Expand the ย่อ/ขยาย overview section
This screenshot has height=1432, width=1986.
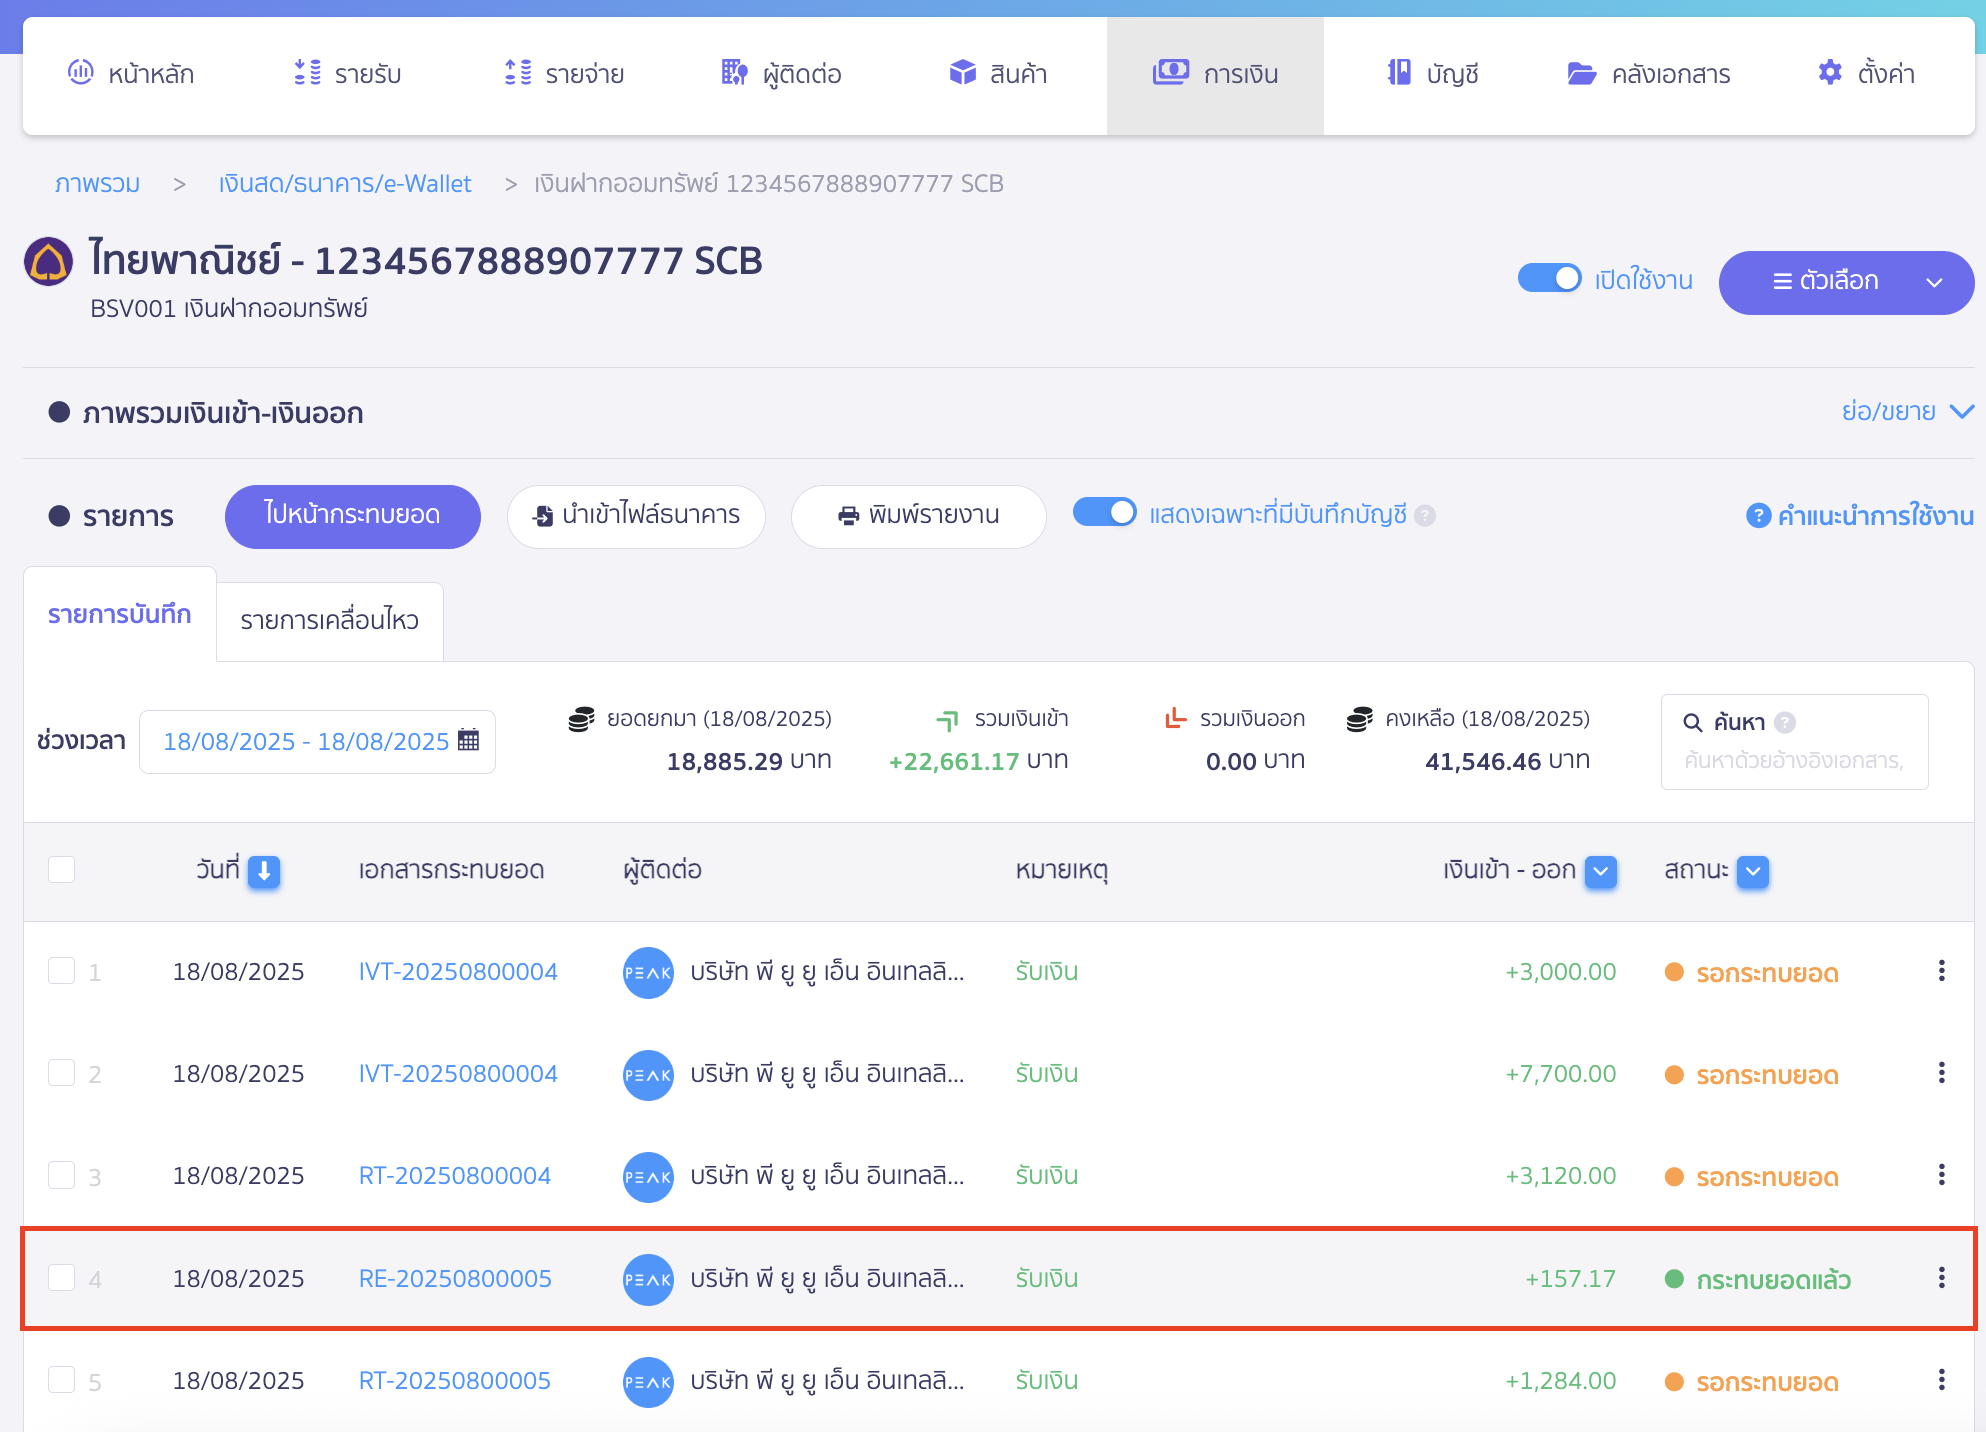(1907, 412)
